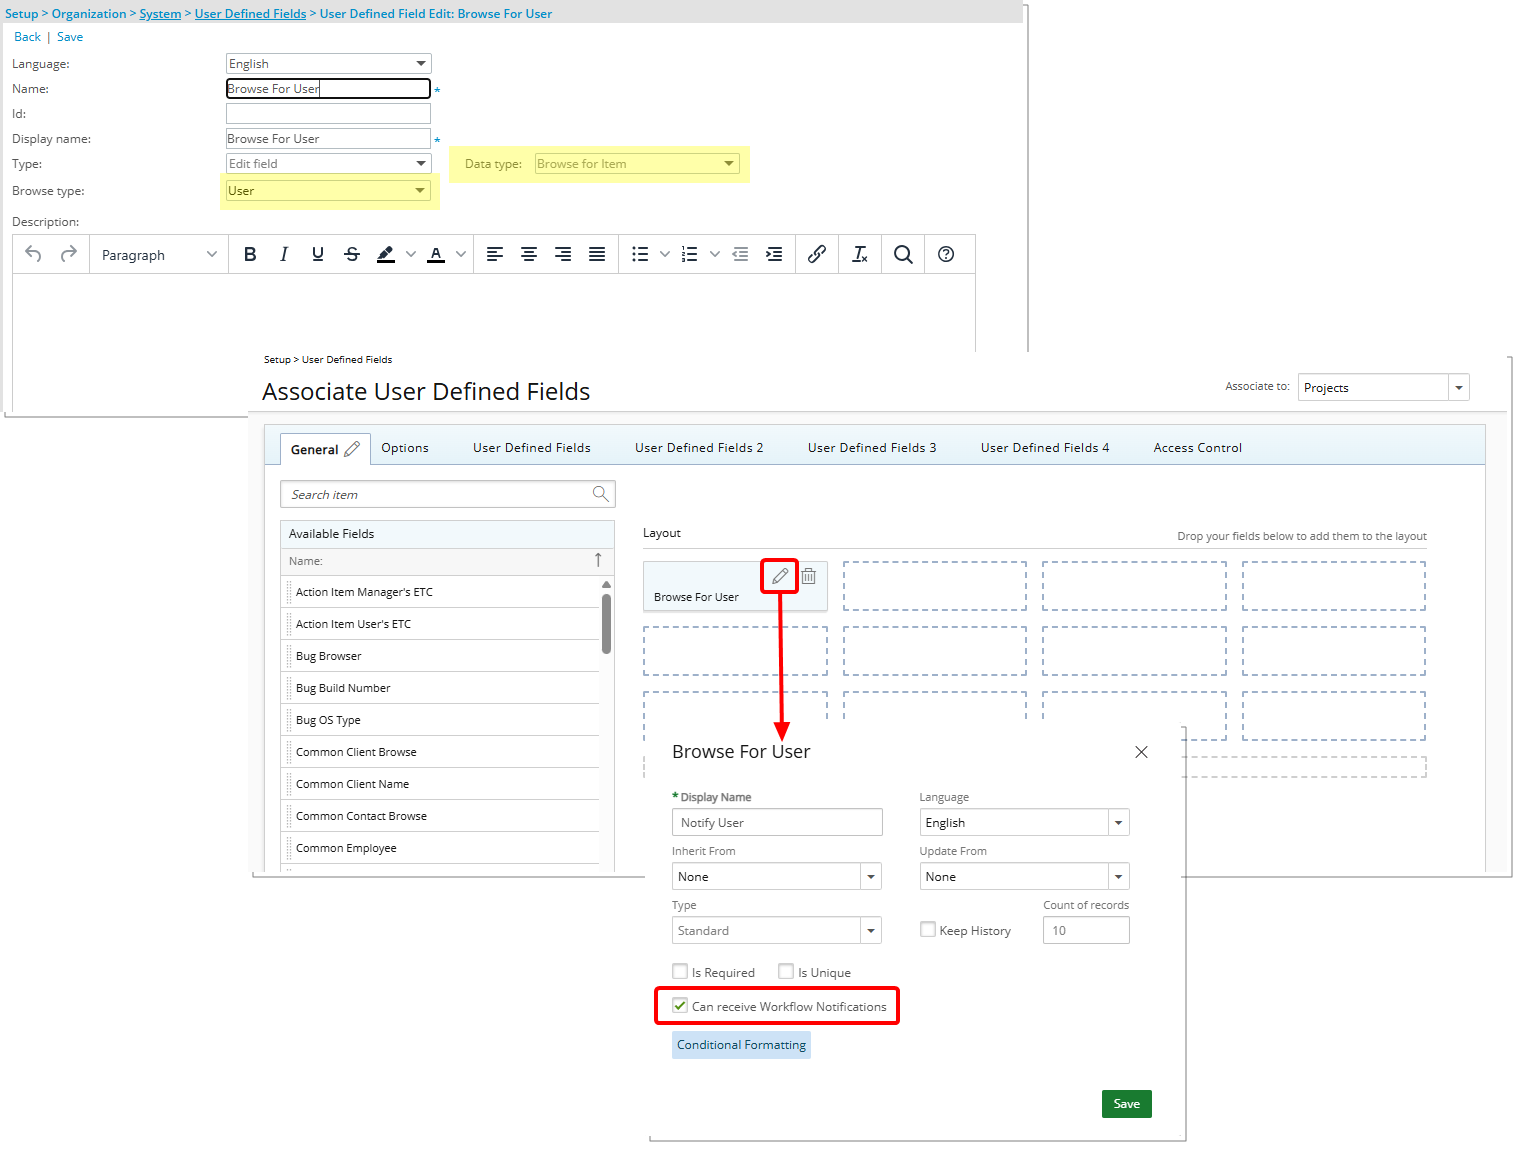Check the Is Required checkbox
The height and width of the screenshot is (1153, 1524).
pyautogui.click(x=680, y=971)
